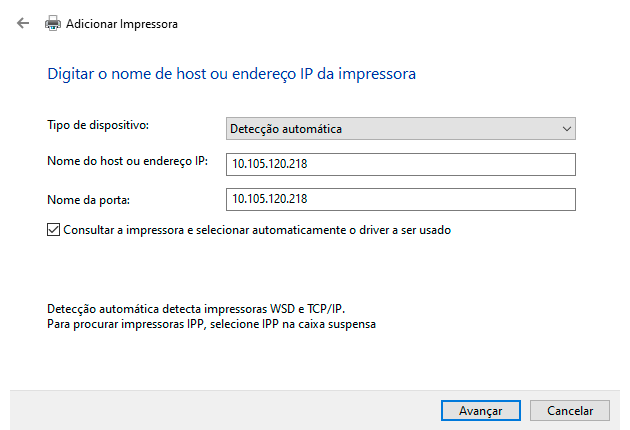Click the 10.105.120.218 text in the port field
Image resolution: width=630 pixels, height=430 pixels.
tap(269, 199)
